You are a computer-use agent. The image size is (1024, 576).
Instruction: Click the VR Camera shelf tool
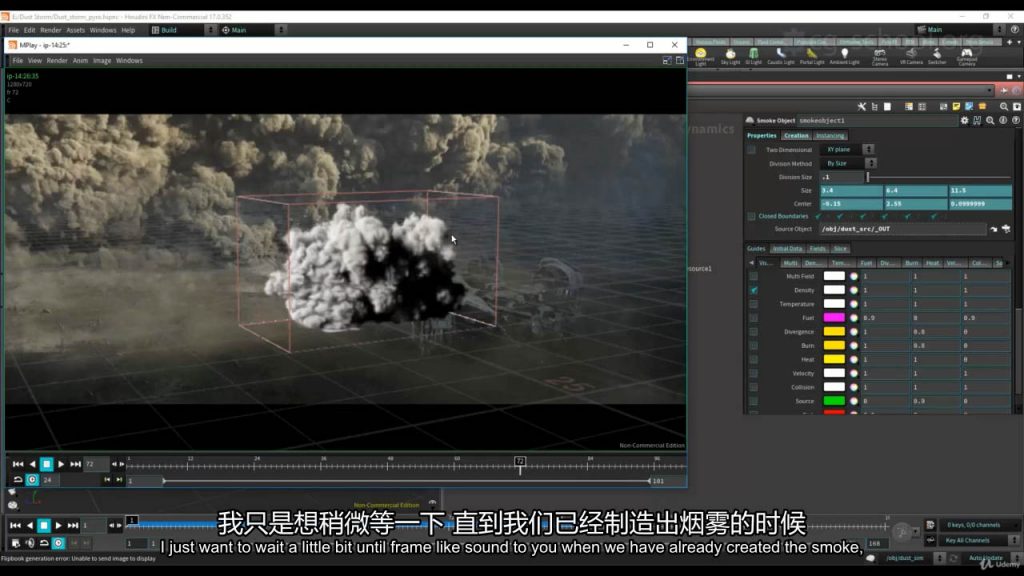911,56
